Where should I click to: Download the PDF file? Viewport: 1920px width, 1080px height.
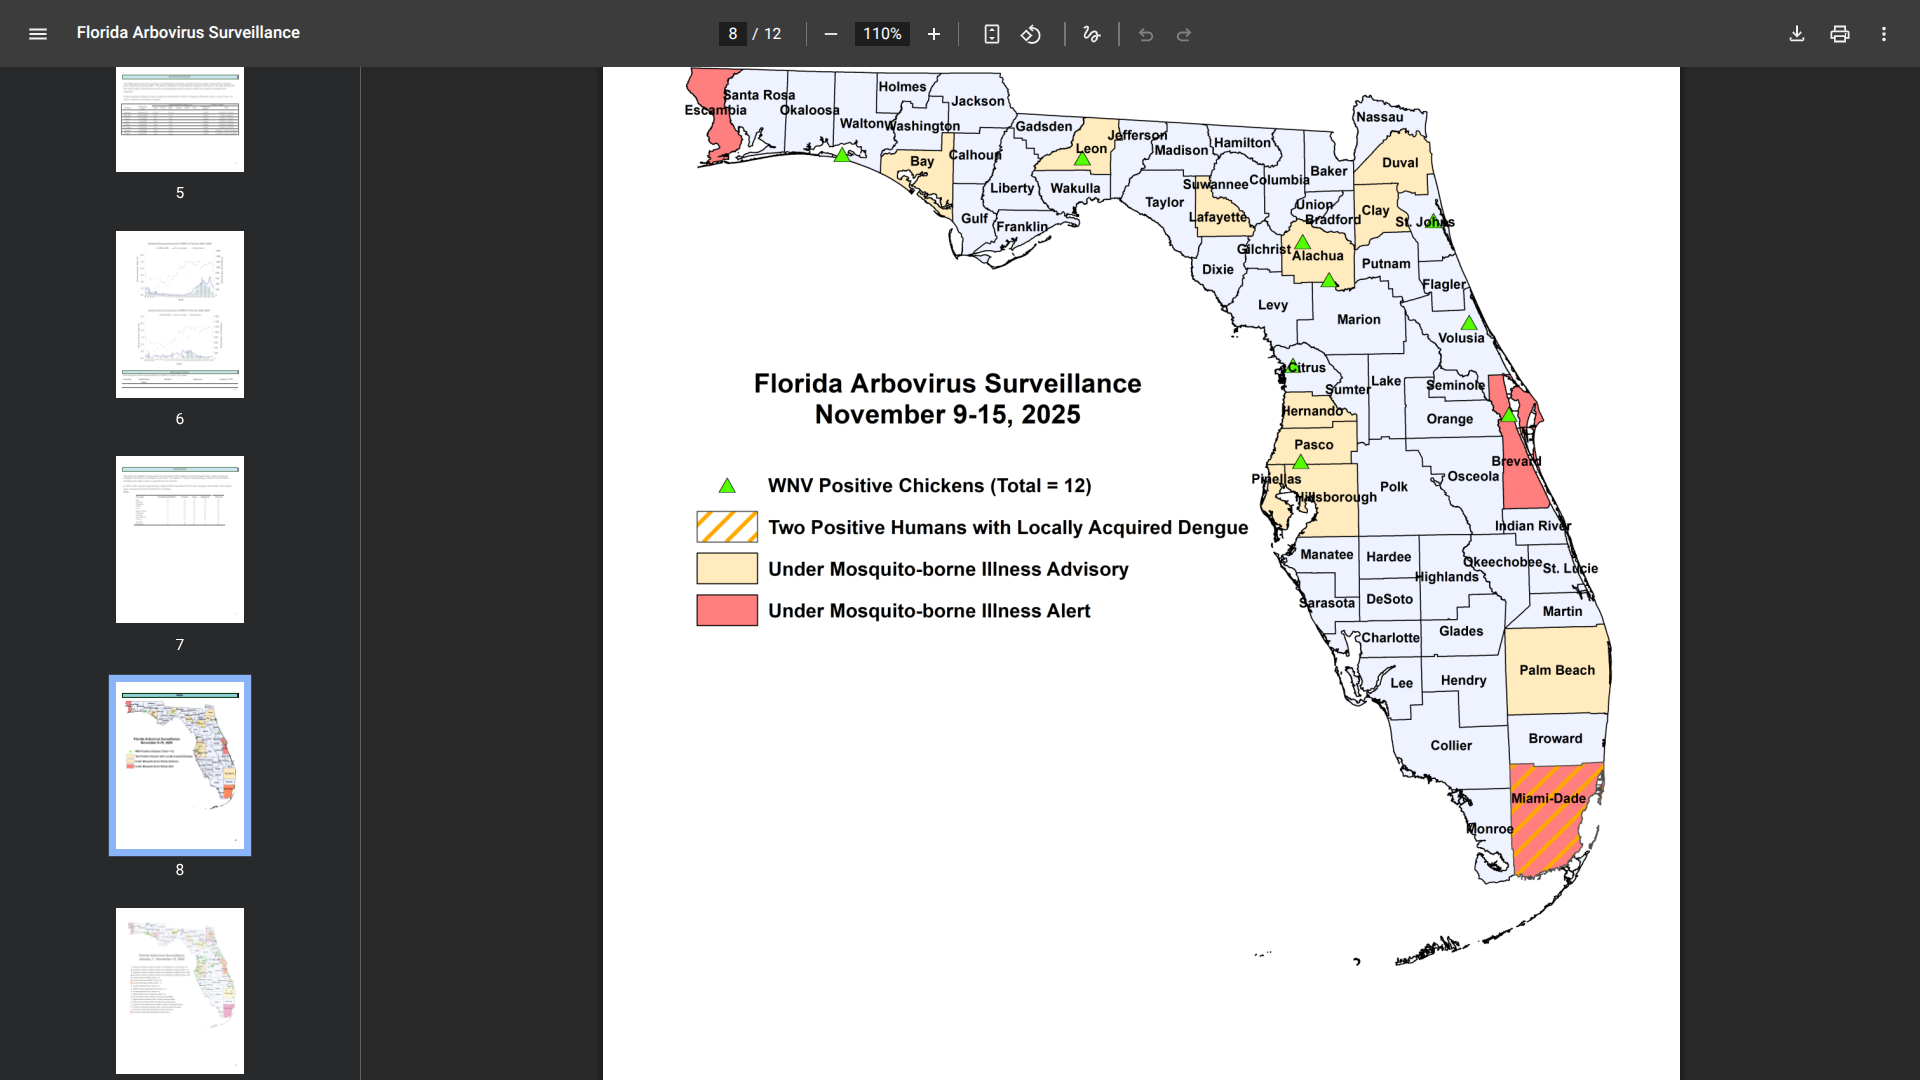click(1796, 34)
